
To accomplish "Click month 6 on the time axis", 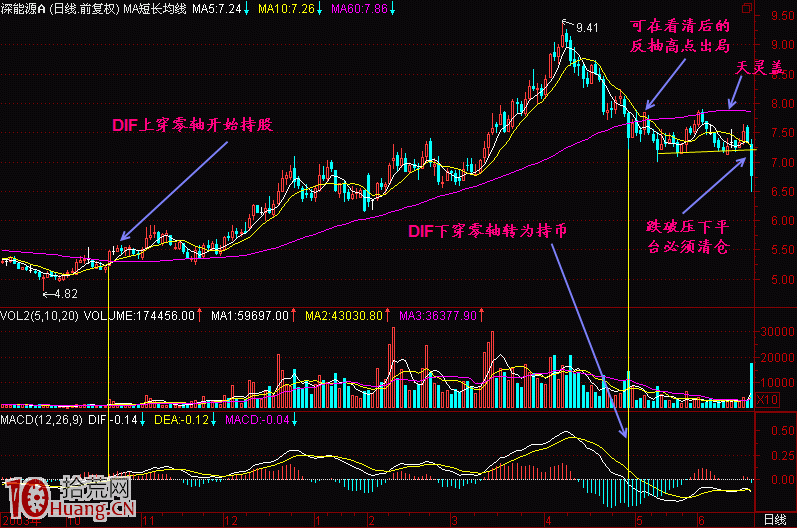I will click(x=701, y=521).
